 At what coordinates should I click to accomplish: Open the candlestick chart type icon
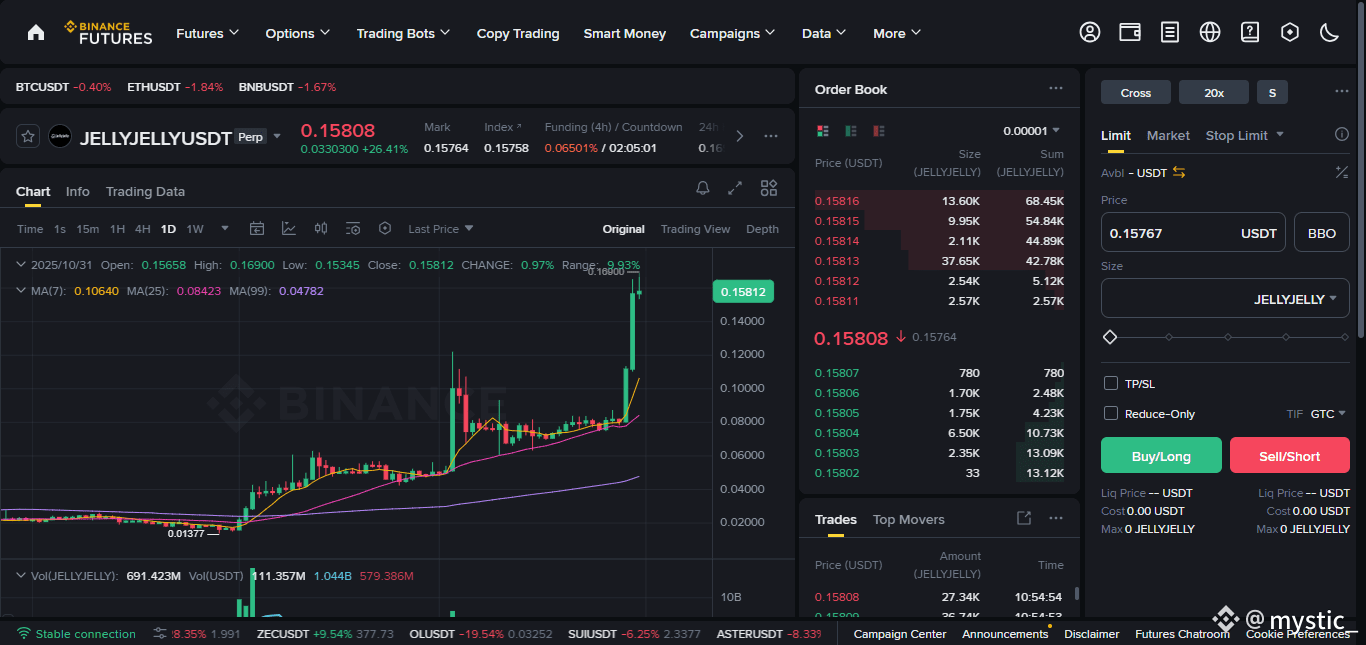click(x=321, y=229)
